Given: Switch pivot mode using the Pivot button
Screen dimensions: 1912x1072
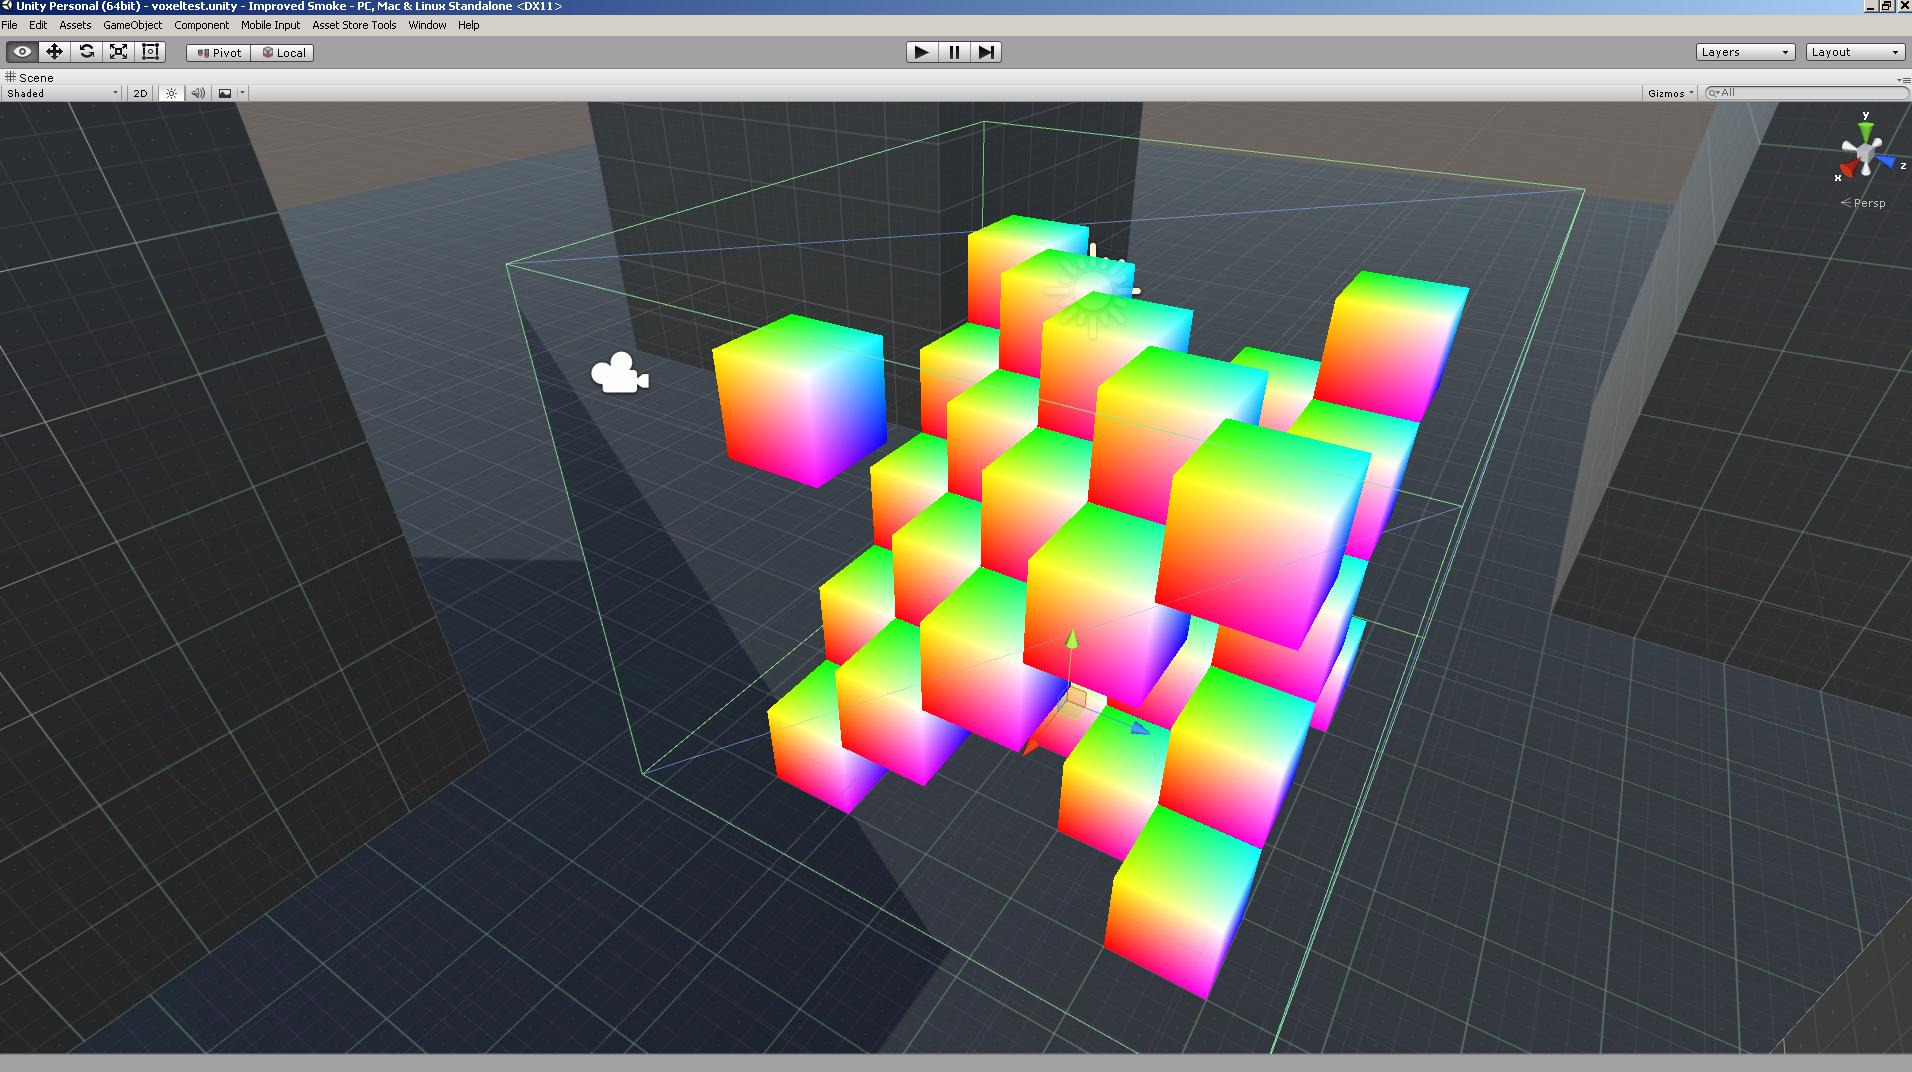Looking at the screenshot, I should 218,52.
